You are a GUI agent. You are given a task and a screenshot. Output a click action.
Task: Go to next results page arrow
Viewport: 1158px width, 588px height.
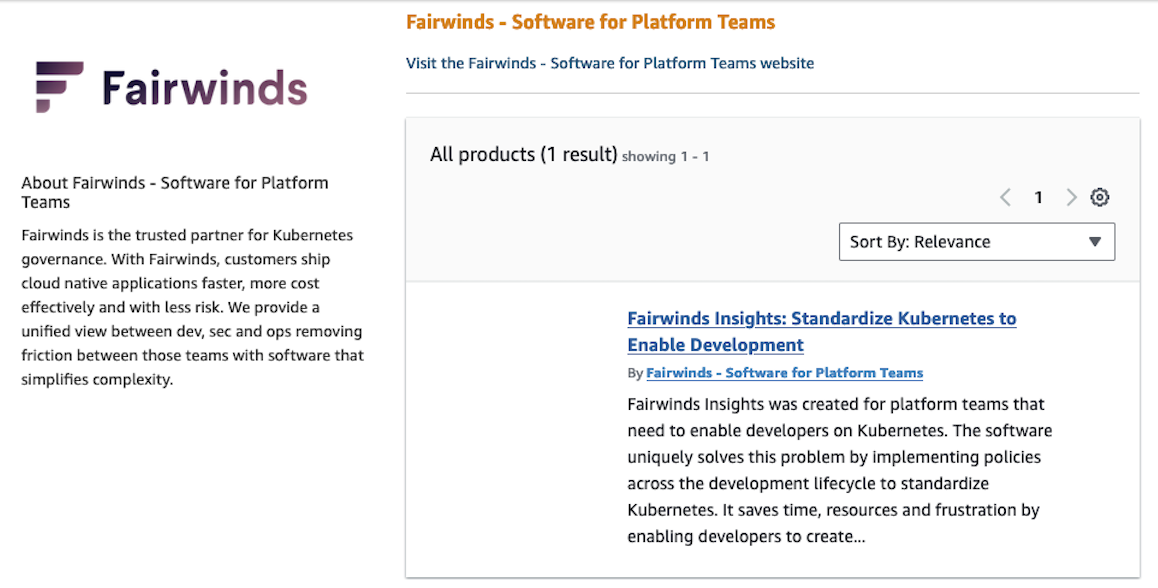pyautogui.click(x=1071, y=197)
